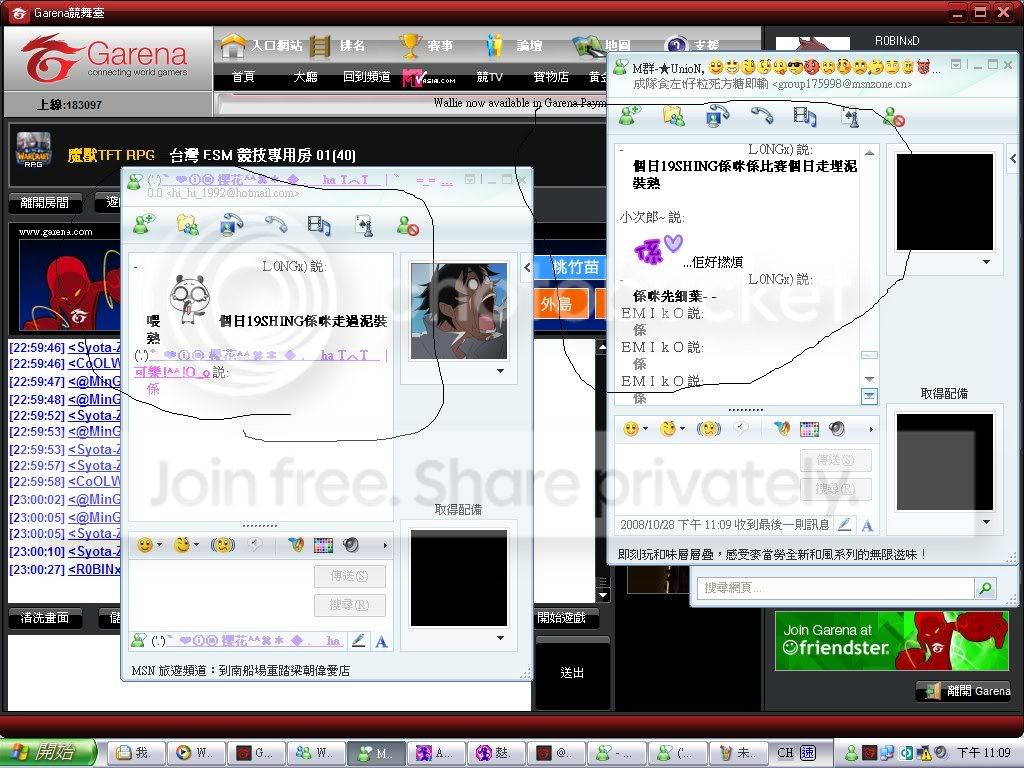Viewport: 1024px width, 768px height.
Task: Open background color grid in M群 chat
Action: [809, 429]
